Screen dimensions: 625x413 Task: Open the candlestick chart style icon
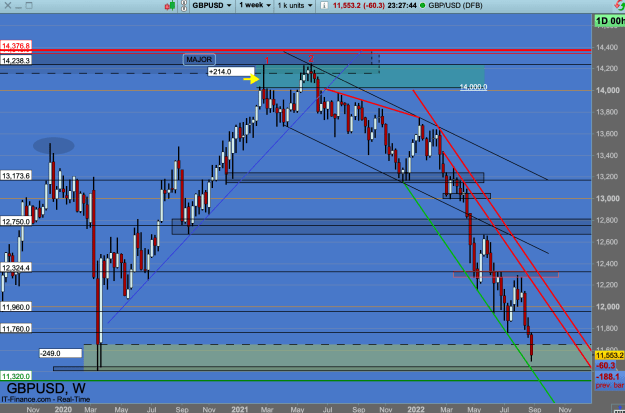pos(170,6)
